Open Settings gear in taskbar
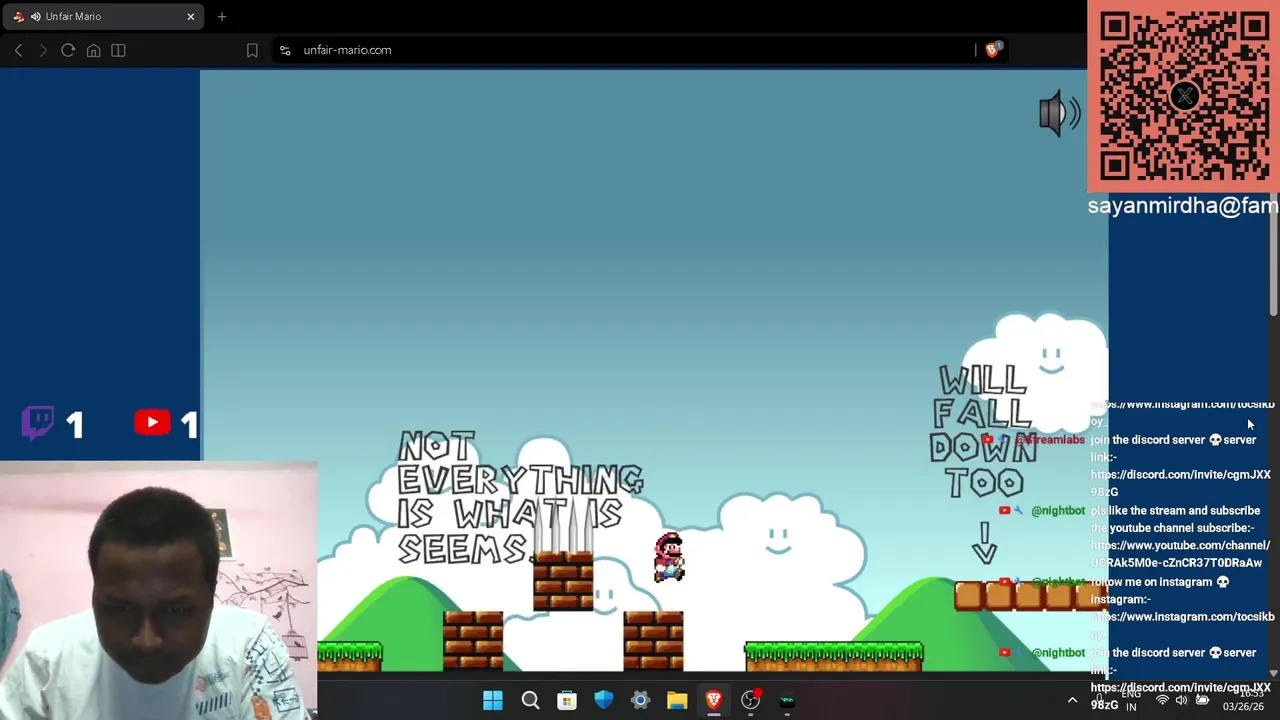 [x=640, y=701]
